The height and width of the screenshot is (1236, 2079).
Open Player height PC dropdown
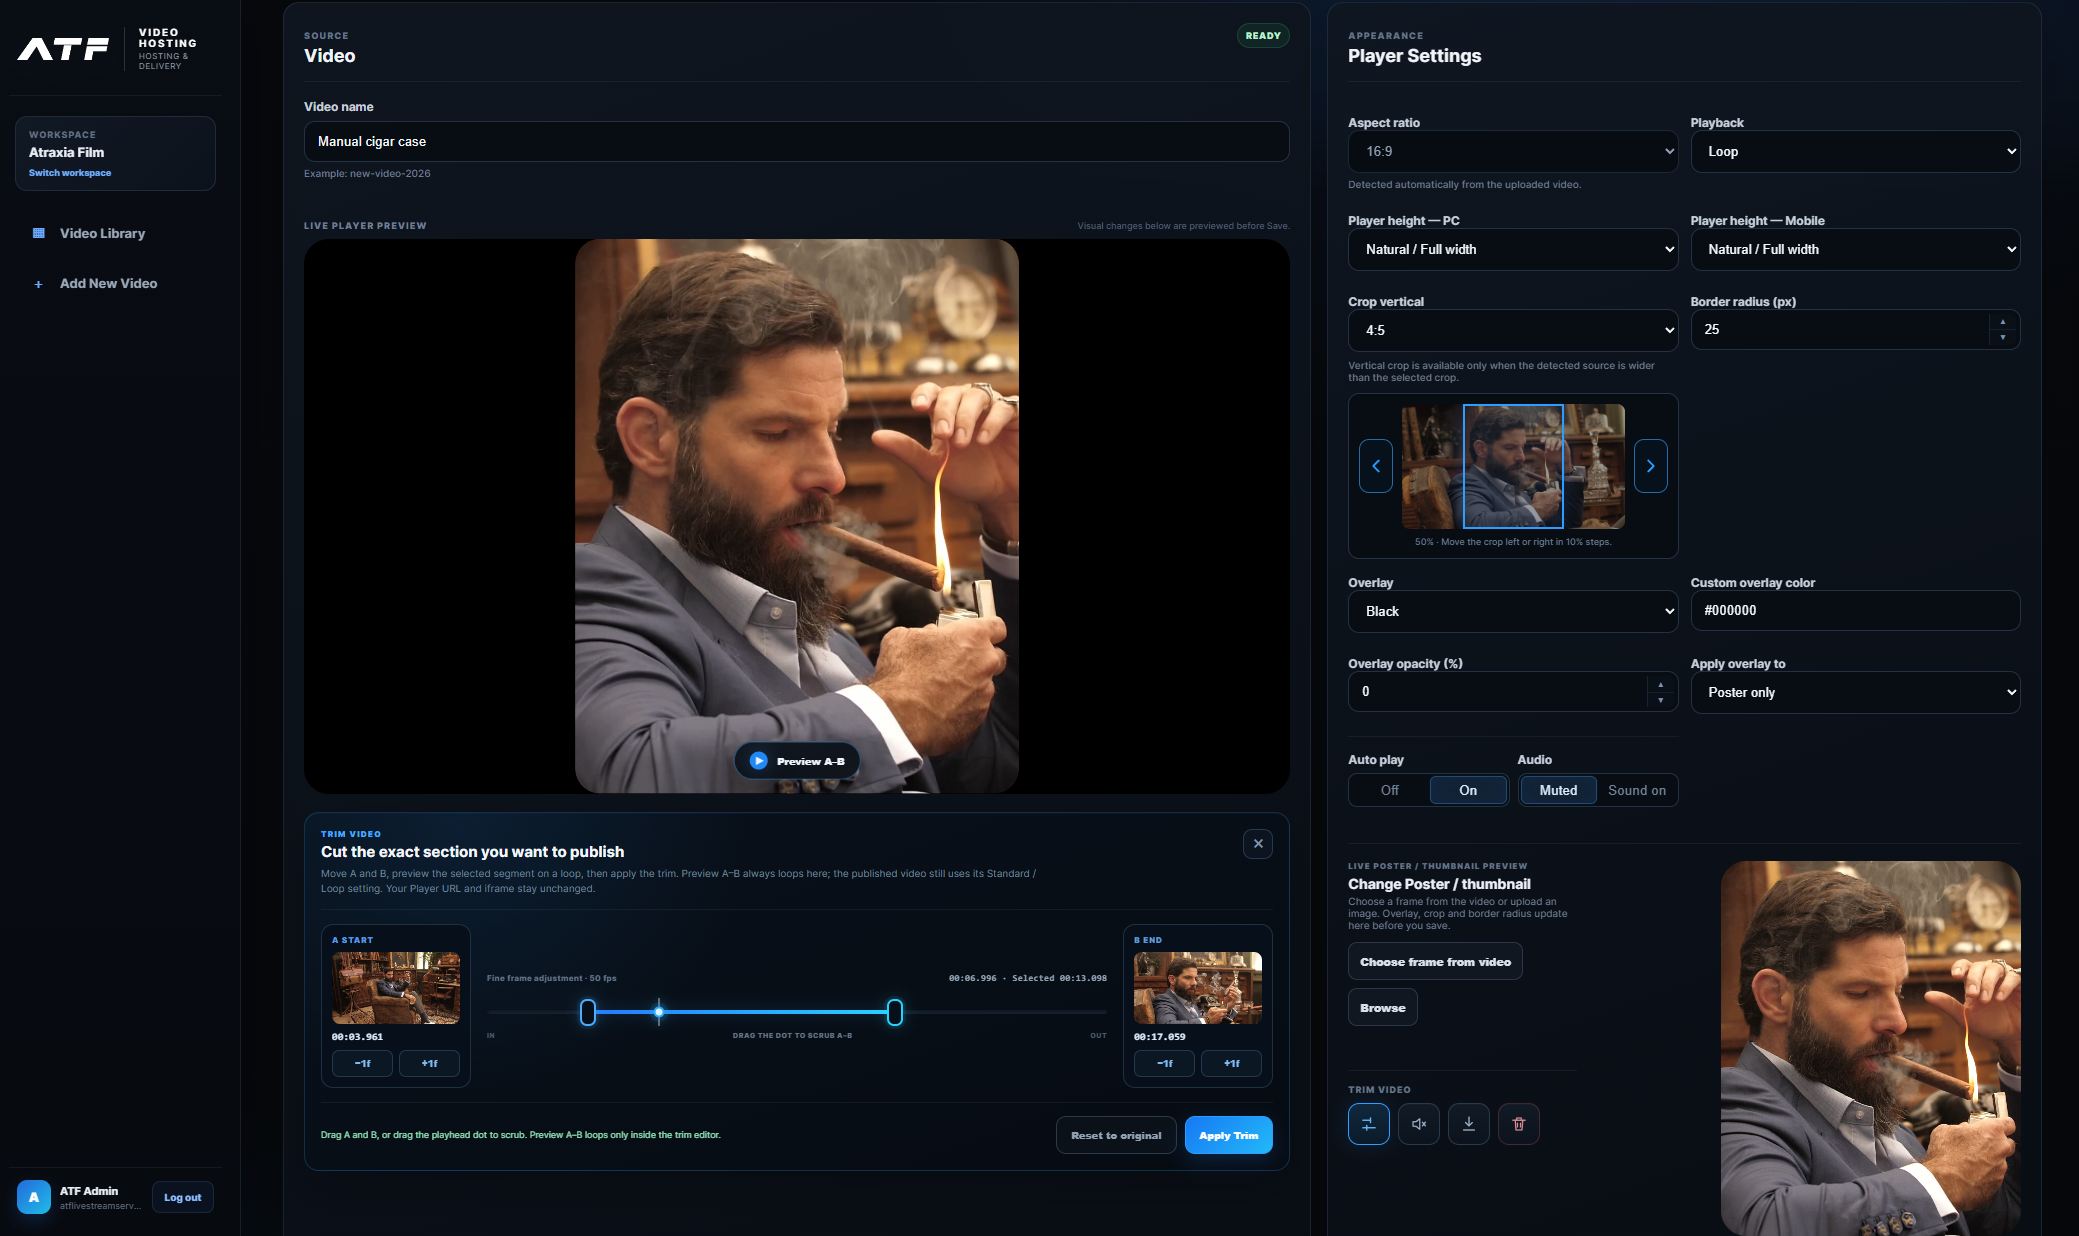point(1513,250)
